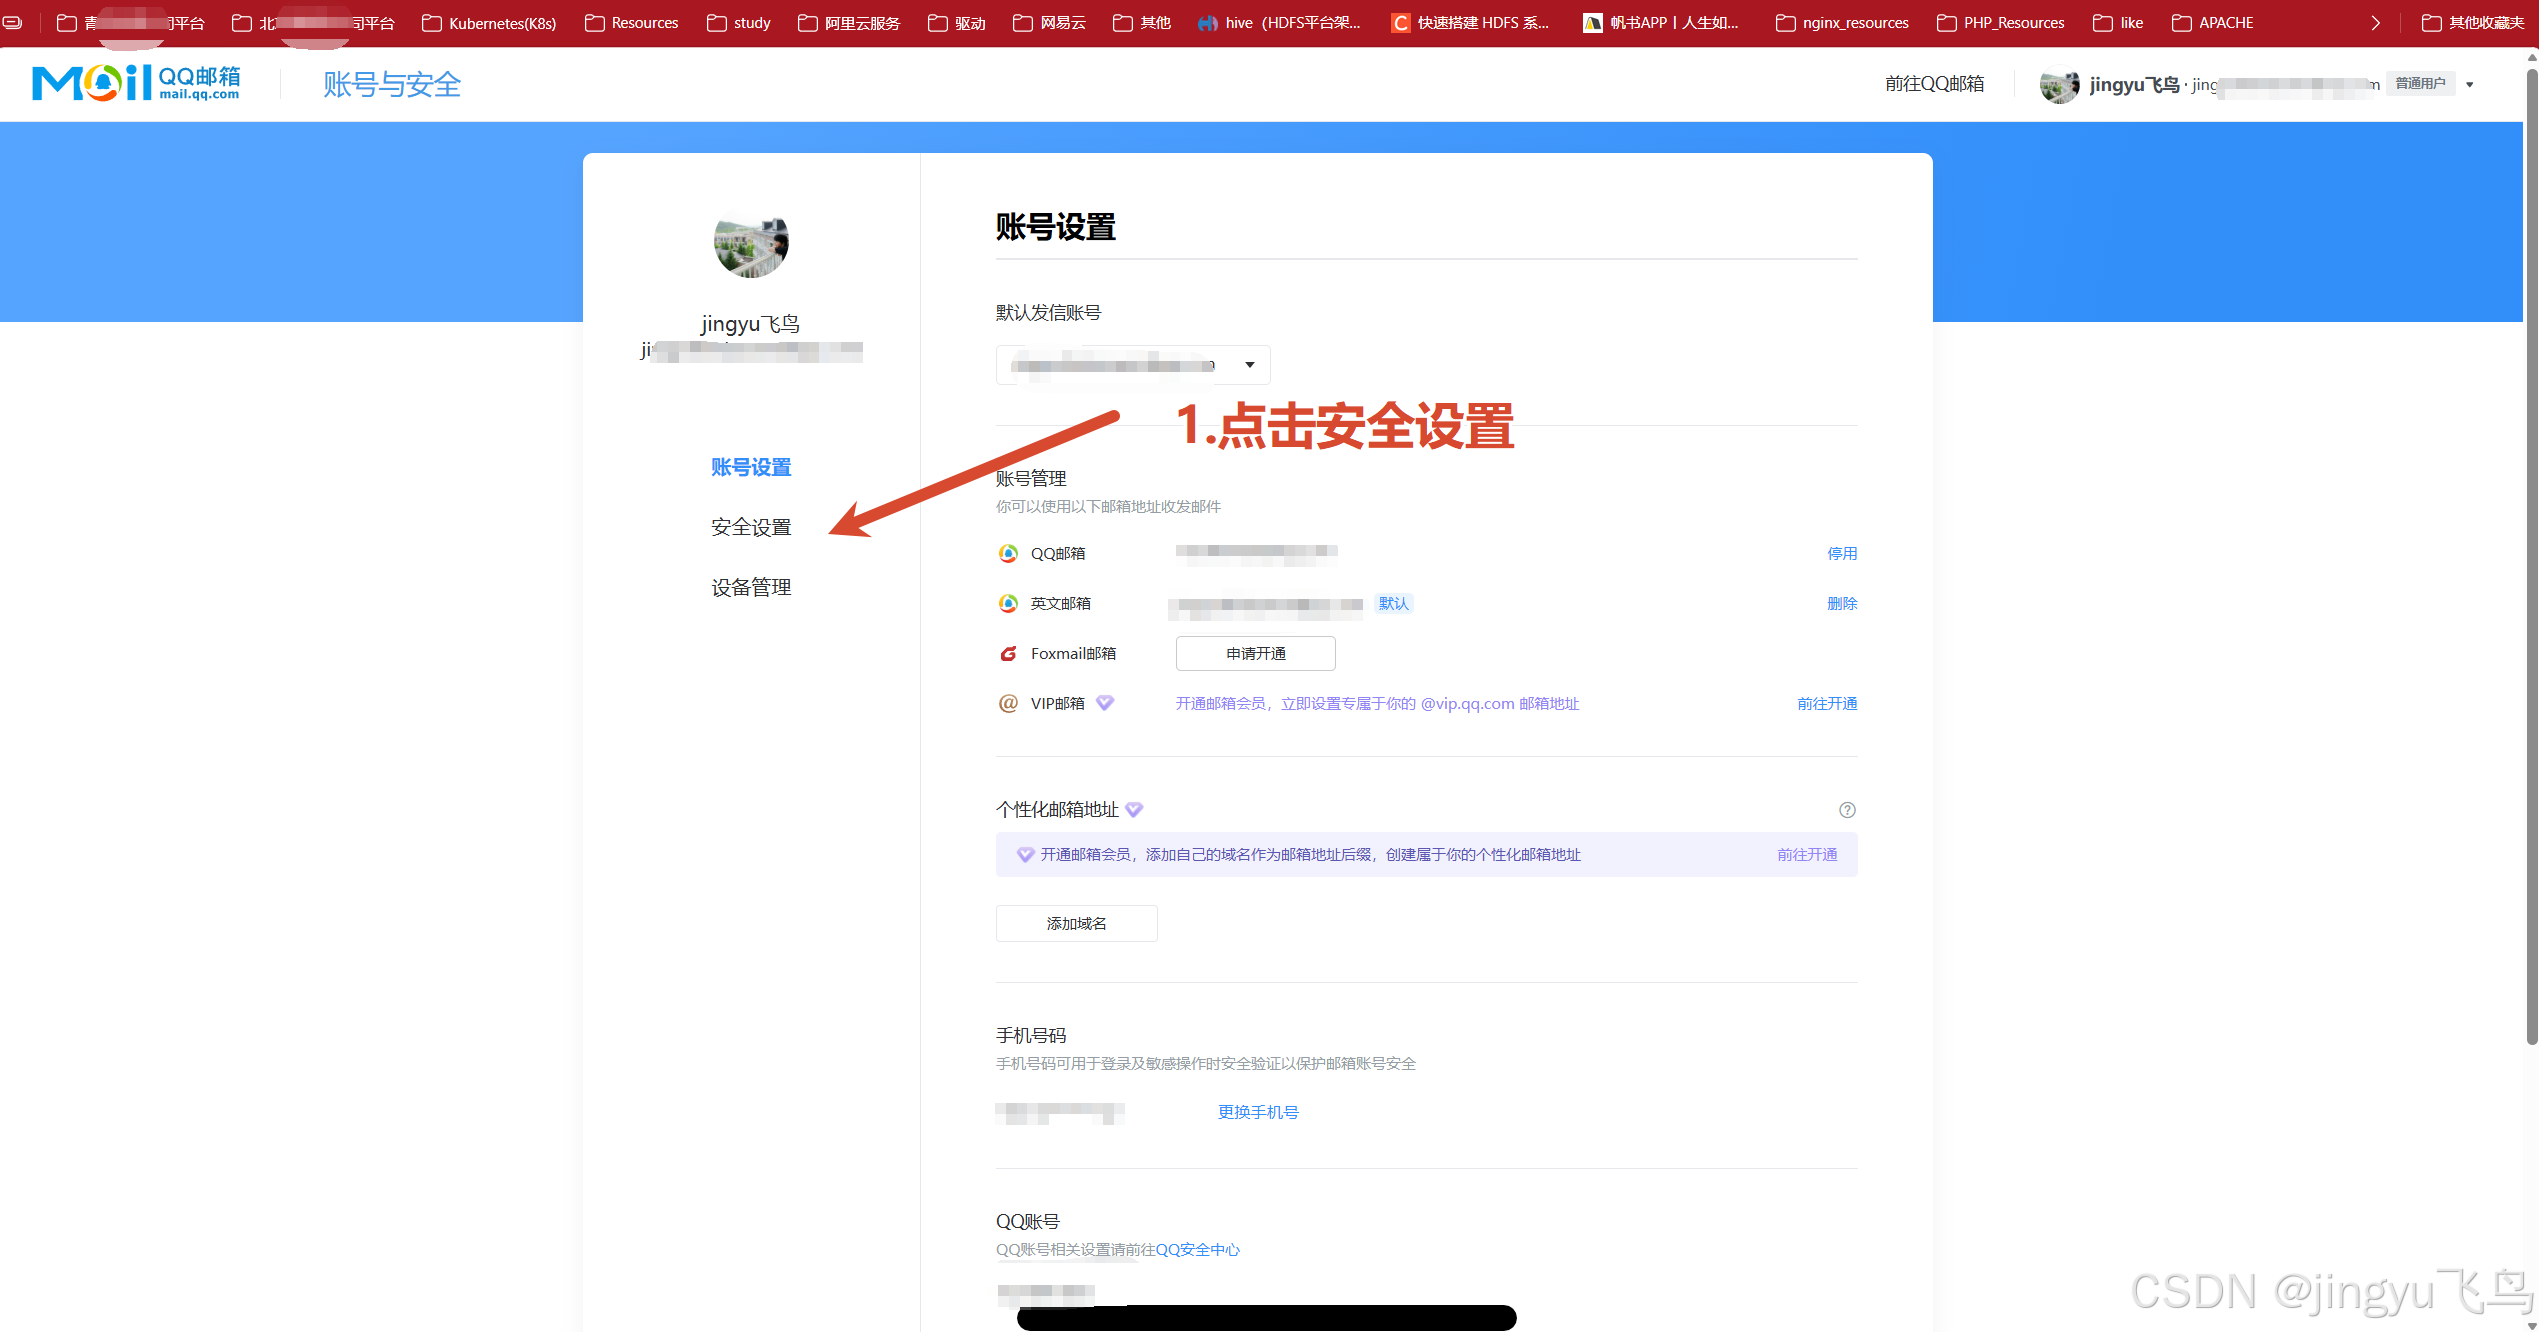This screenshot has width=2539, height=1332.
Task: Select 设备管理 in the sidebar
Action: coord(751,588)
